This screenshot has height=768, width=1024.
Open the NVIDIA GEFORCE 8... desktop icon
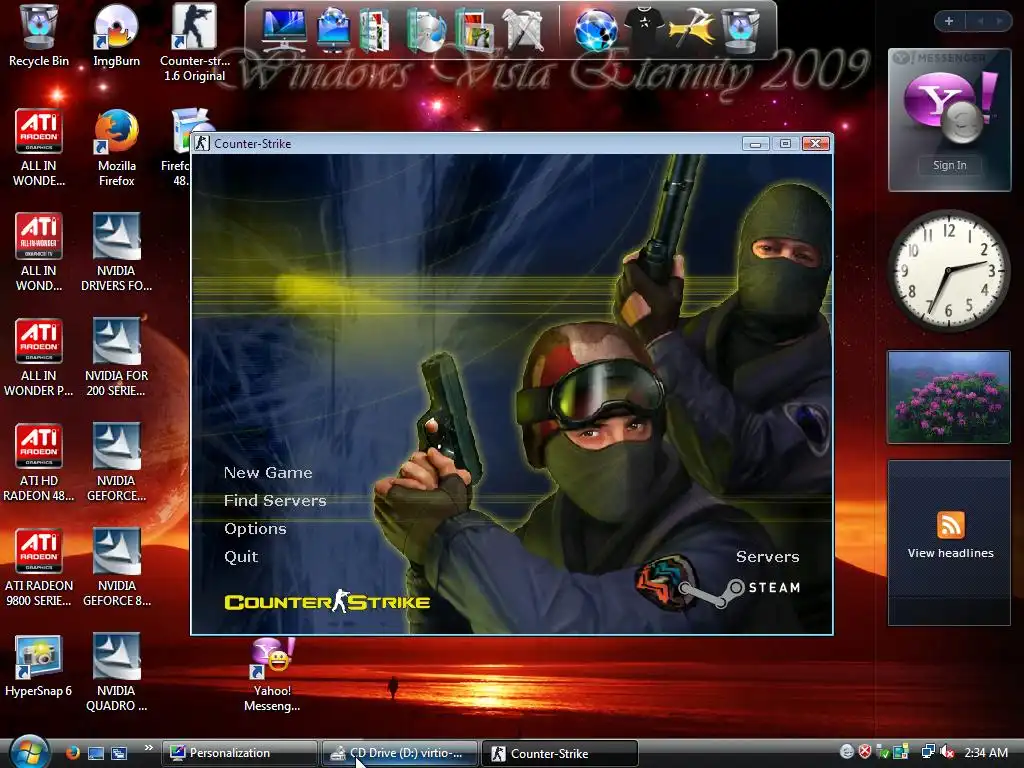click(x=116, y=568)
